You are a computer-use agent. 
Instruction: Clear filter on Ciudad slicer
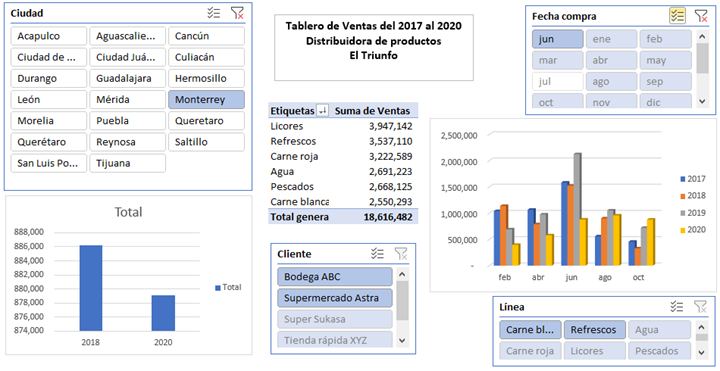237,13
